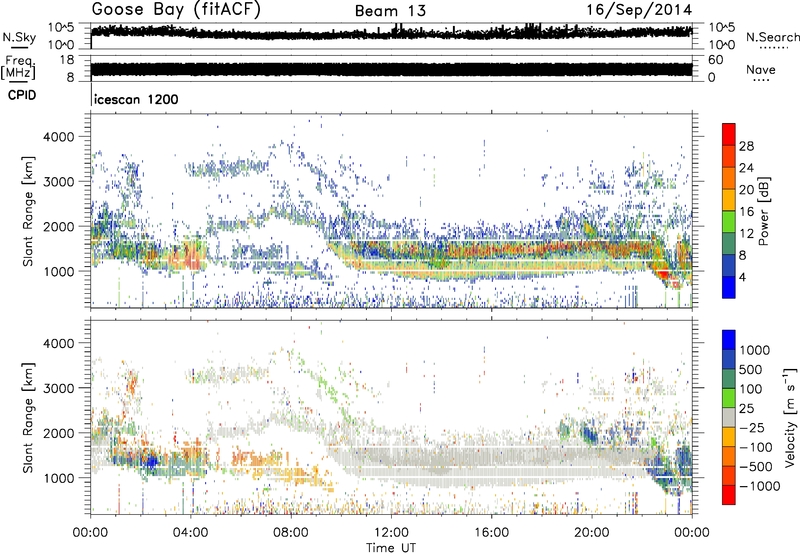
Task: Click the 'Velocity [m s-1]' colorbar label
Action: (x=791, y=417)
